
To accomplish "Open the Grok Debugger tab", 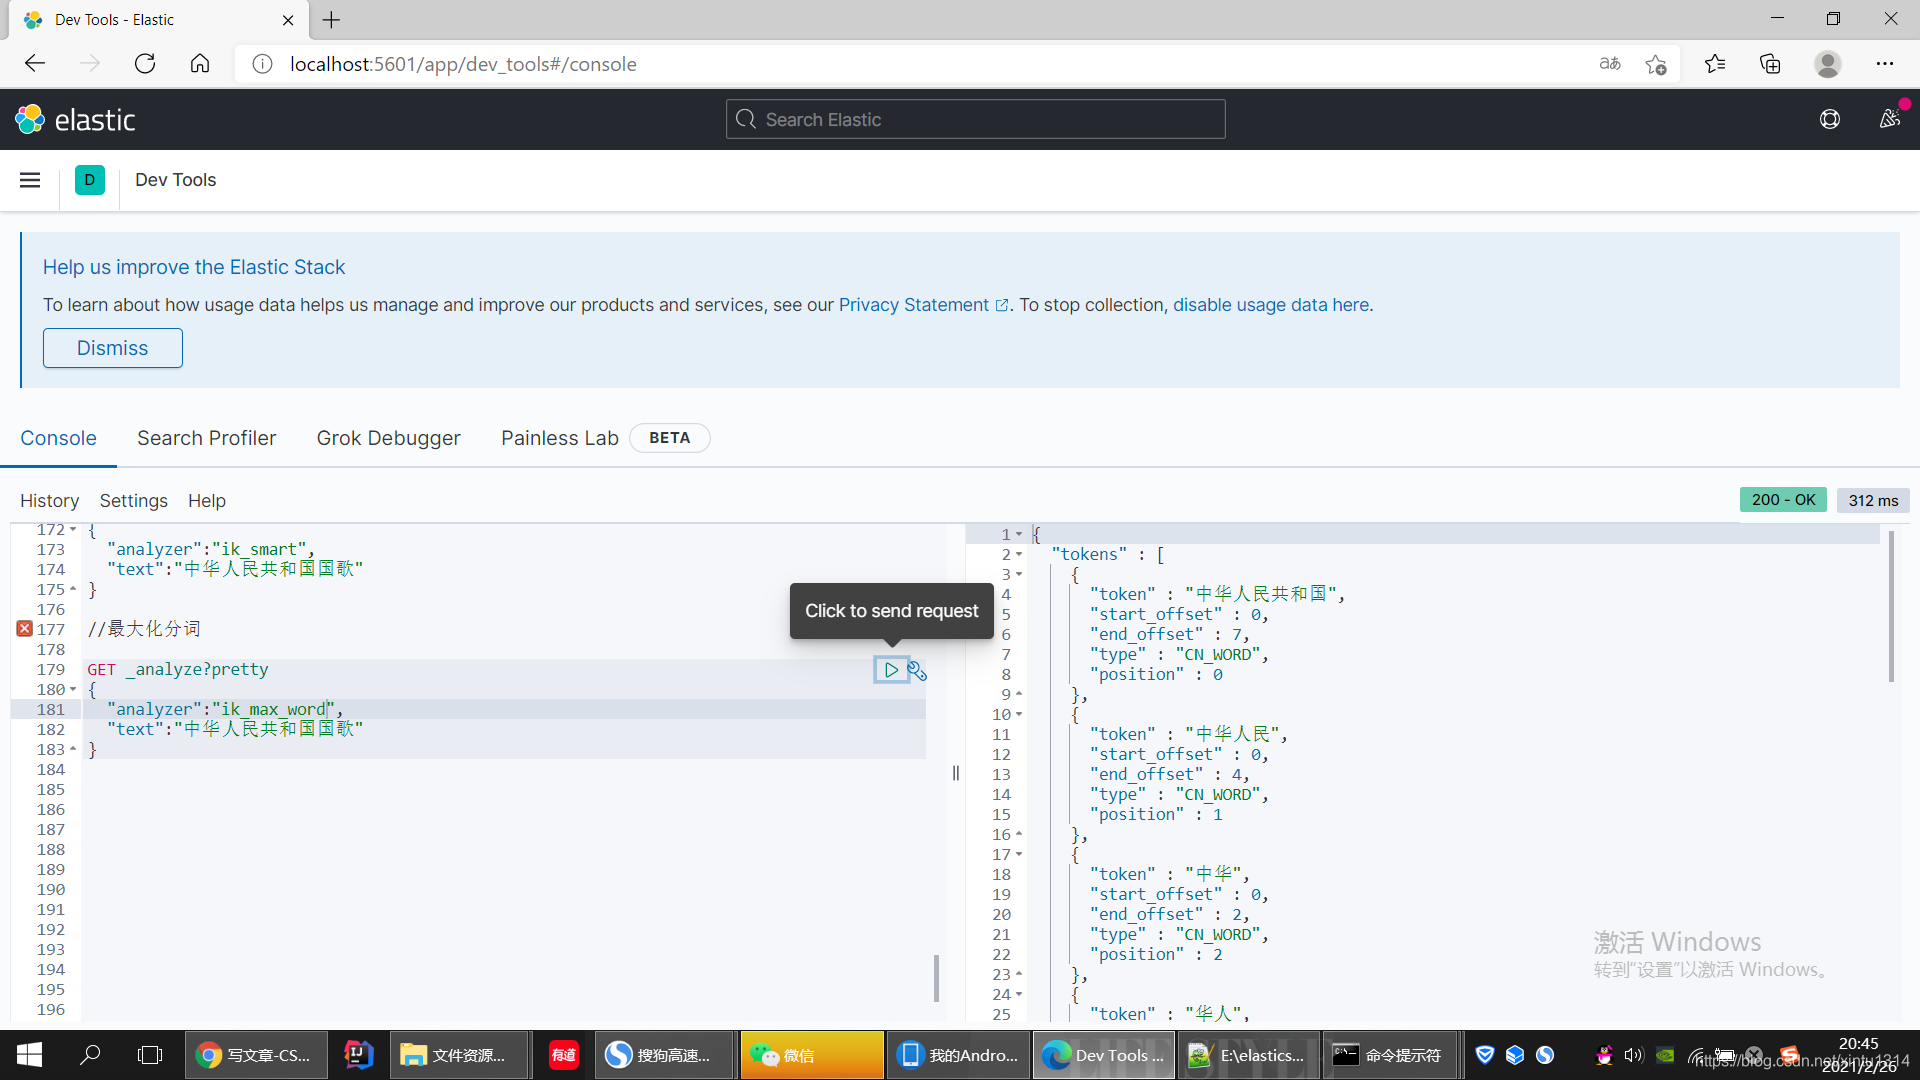I will (x=388, y=438).
